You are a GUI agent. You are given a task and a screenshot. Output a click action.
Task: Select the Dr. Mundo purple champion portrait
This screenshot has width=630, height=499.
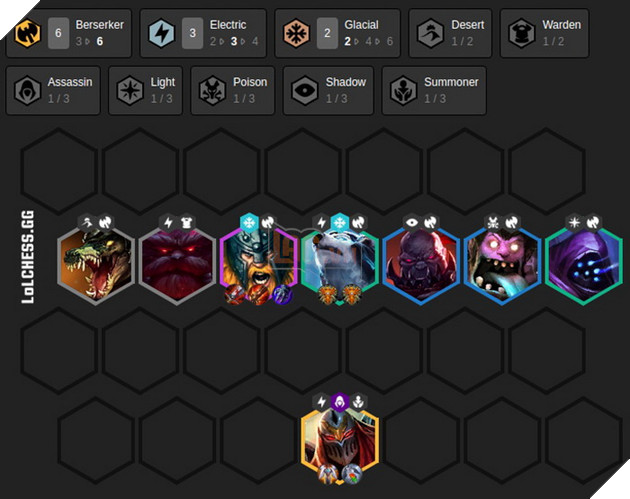[502, 264]
